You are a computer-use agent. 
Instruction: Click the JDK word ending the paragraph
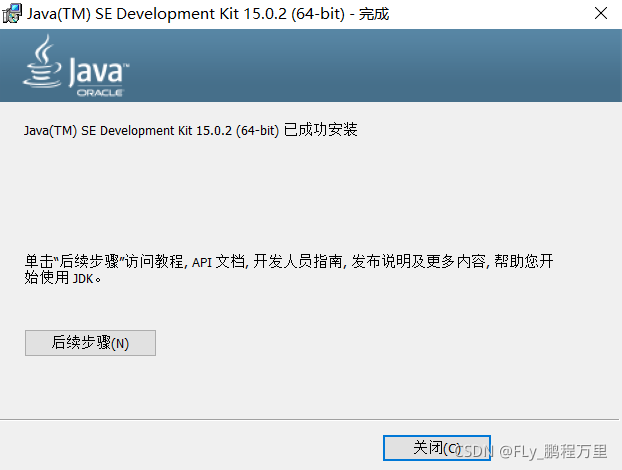tap(83, 278)
